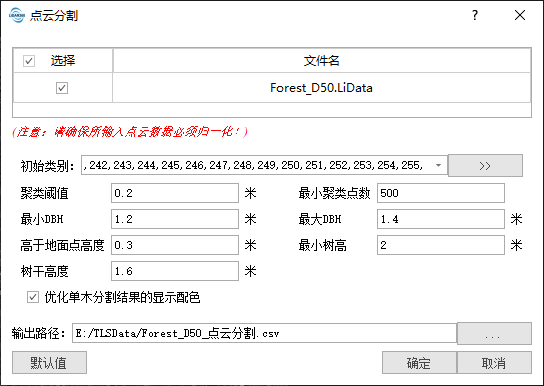The height and width of the screenshot is (386, 544).
Task: Close the 点云分割 dialog
Action: (x=520, y=15)
